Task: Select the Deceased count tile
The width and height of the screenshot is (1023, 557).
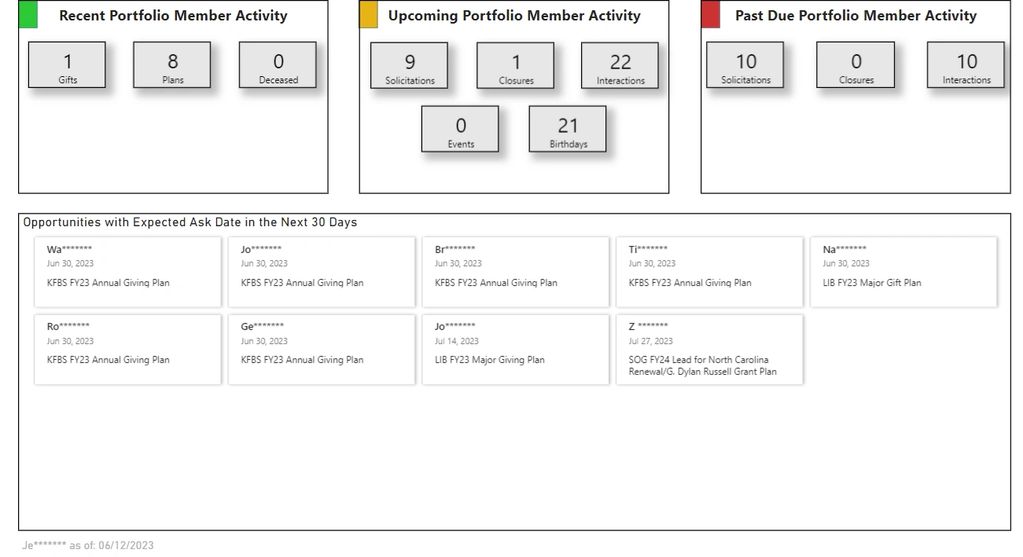Action: [278, 67]
